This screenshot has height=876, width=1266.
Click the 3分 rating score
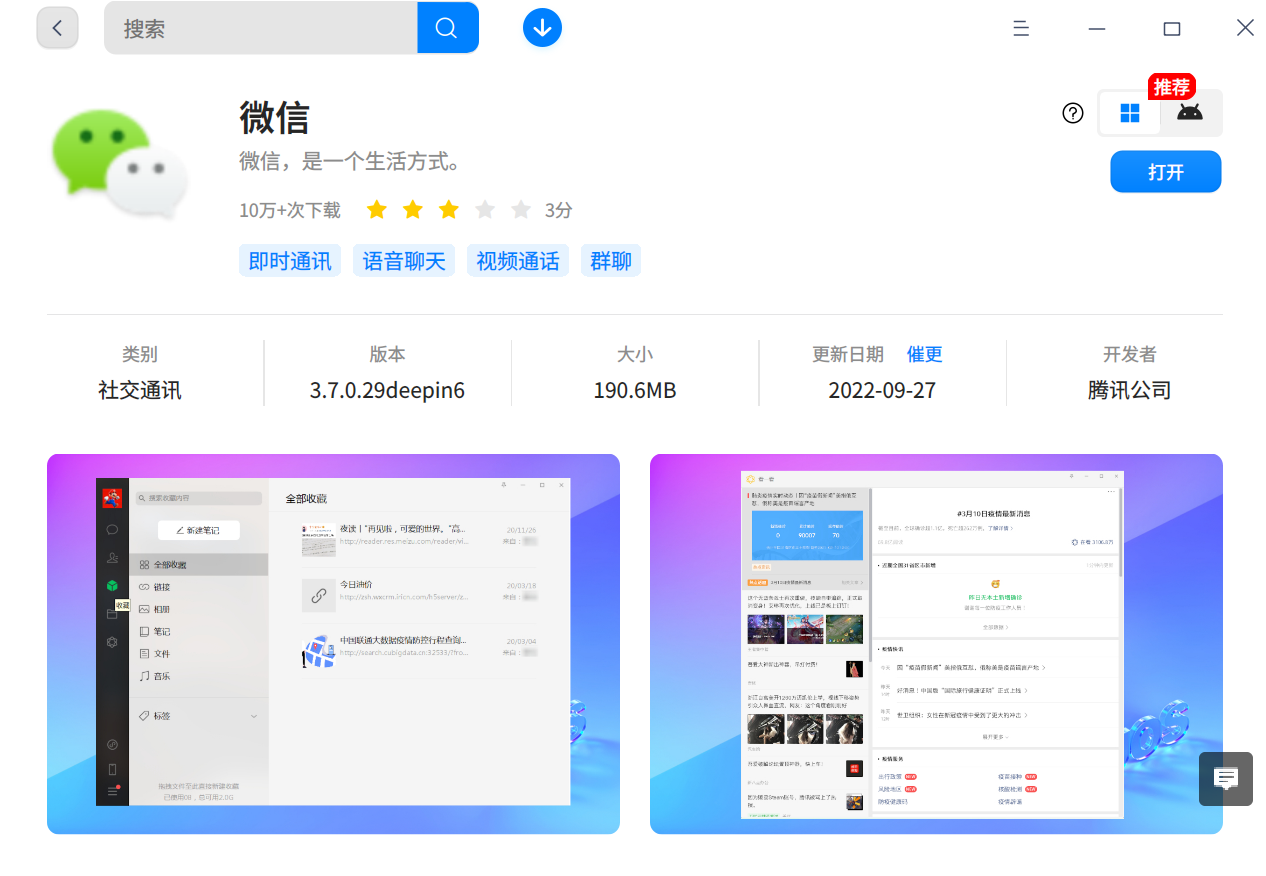coord(559,210)
